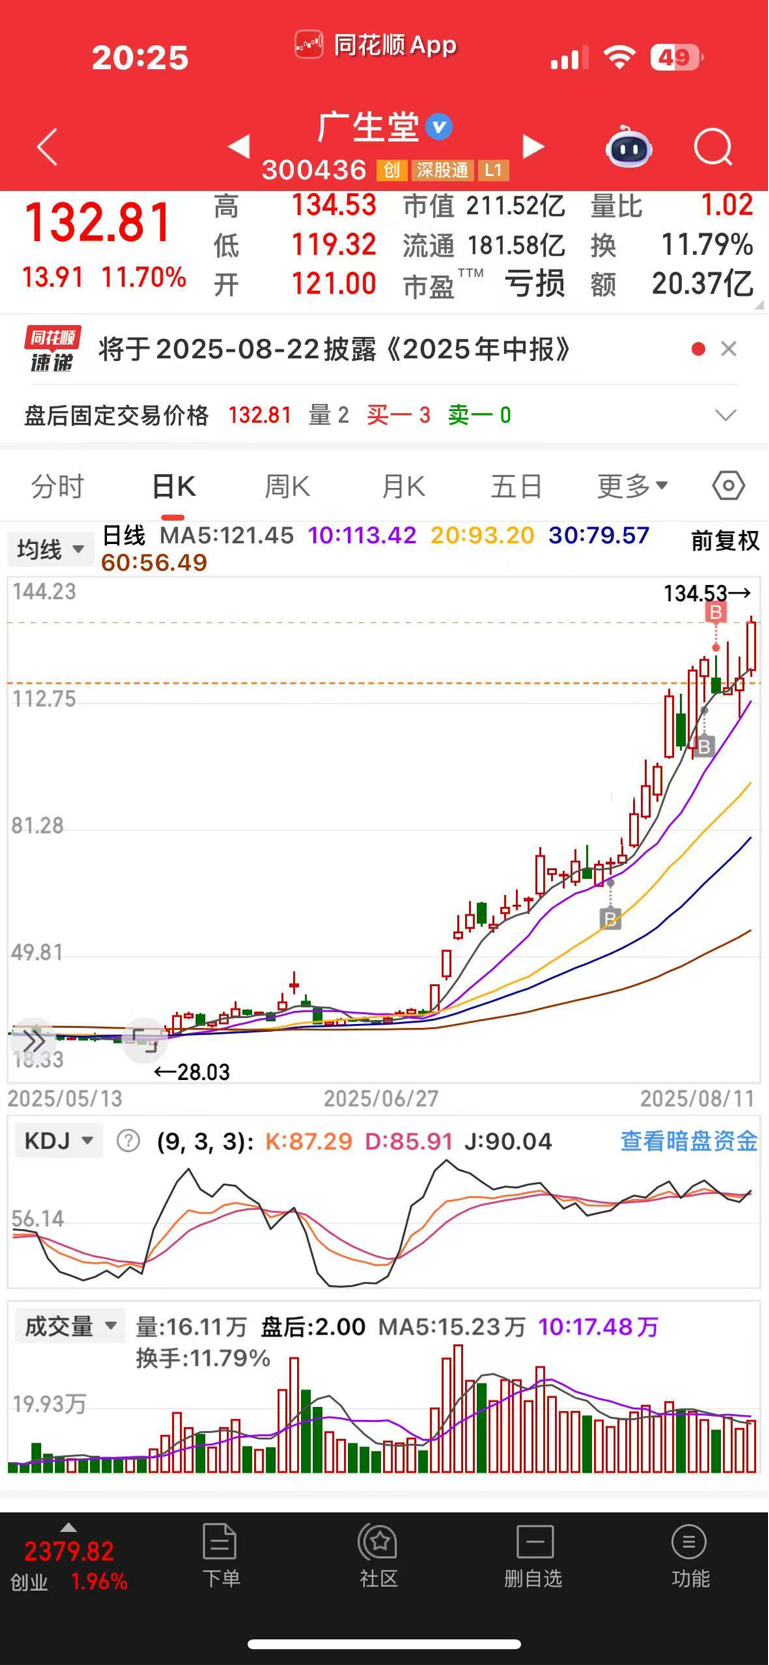Open 查看暗盘资金 link
Viewport: 769px width, 1665px height.
[689, 1141]
